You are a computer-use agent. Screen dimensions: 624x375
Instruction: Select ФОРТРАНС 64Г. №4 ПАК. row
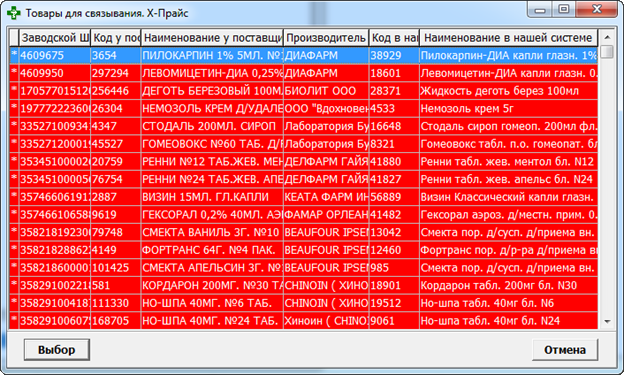tap(304, 250)
